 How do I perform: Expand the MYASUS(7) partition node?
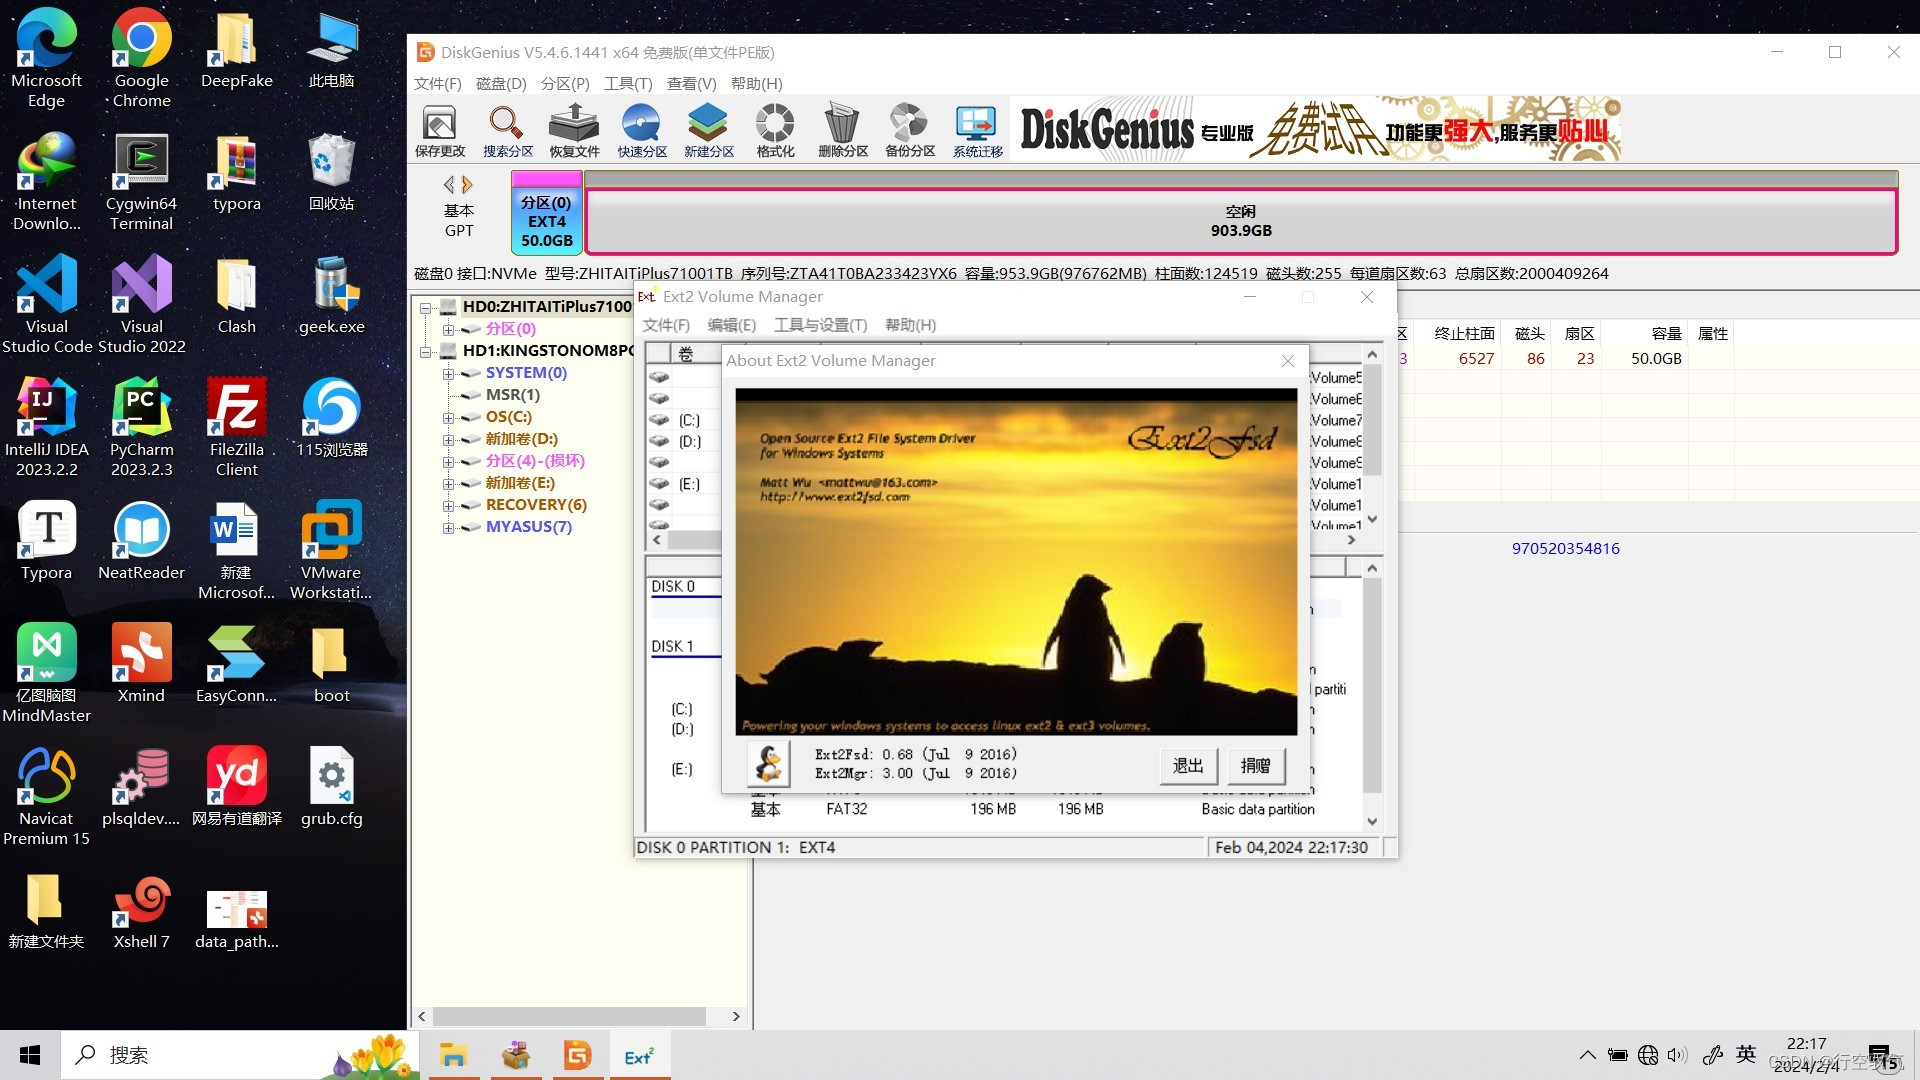(x=449, y=527)
